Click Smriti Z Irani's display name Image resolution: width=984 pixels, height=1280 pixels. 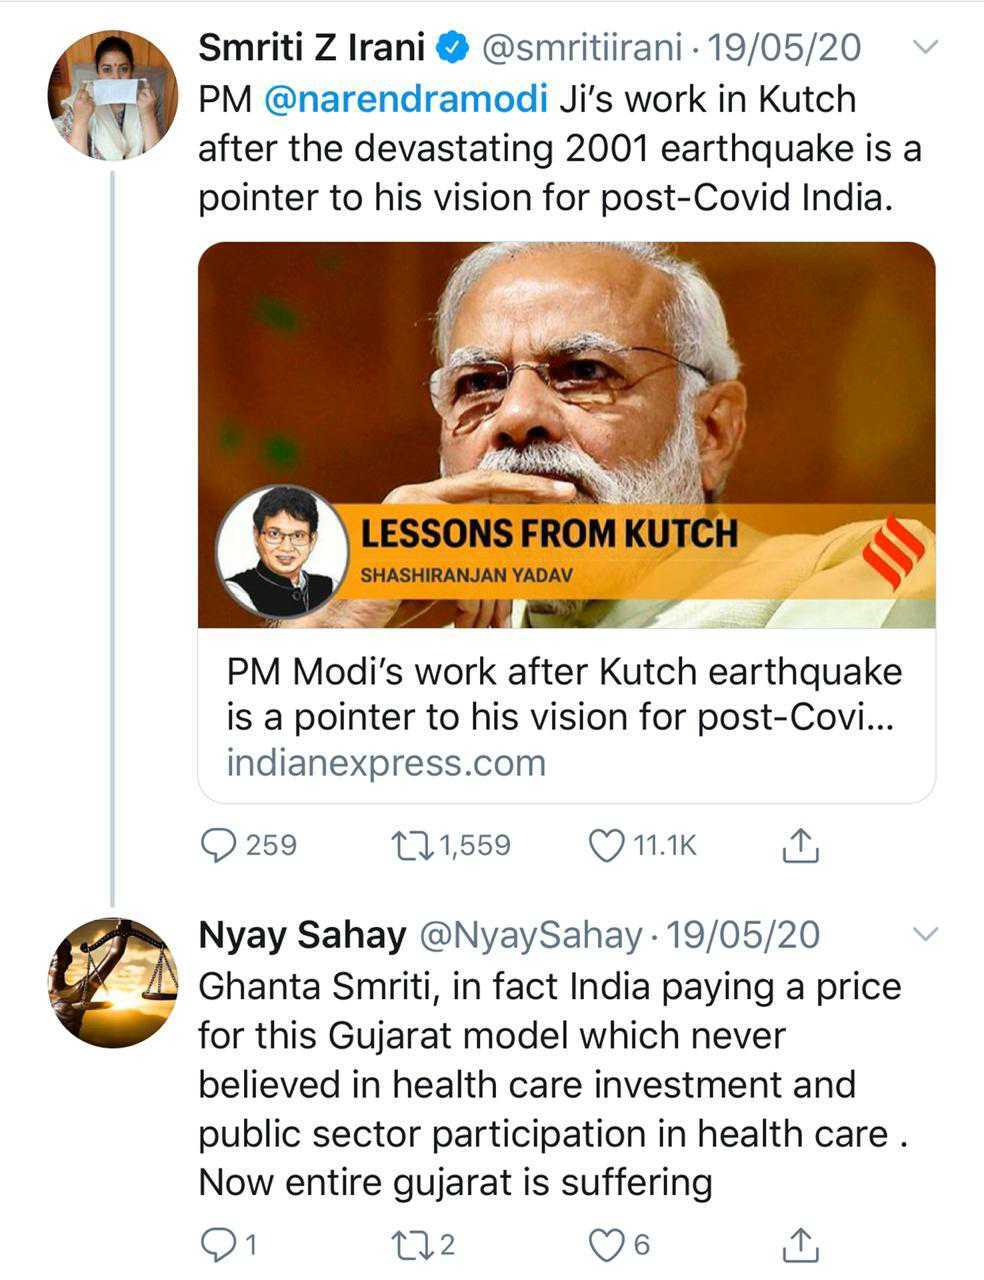click(312, 47)
